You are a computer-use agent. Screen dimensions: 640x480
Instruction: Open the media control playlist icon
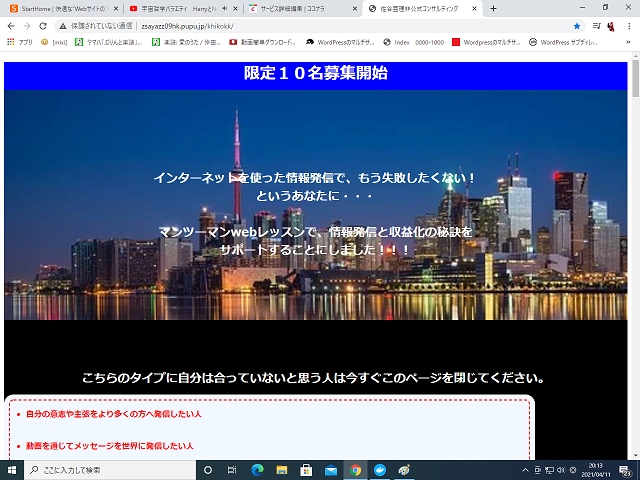tap(596, 26)
